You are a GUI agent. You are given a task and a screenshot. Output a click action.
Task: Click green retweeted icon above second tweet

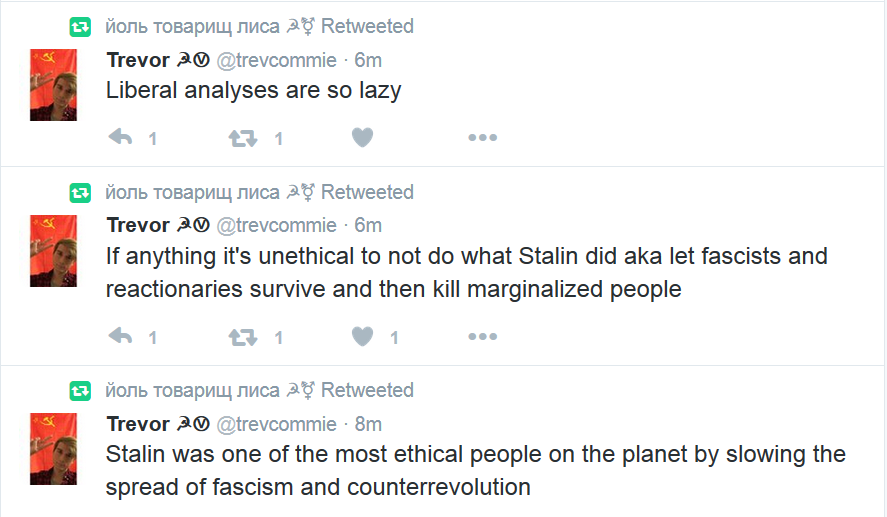click(x=80, y=193)
